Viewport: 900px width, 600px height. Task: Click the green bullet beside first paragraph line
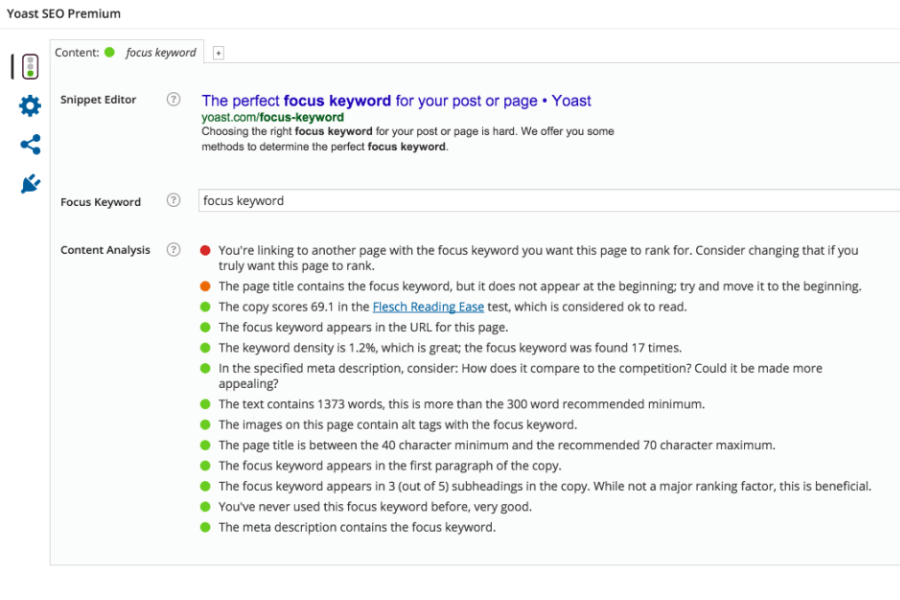coord(205,466)
